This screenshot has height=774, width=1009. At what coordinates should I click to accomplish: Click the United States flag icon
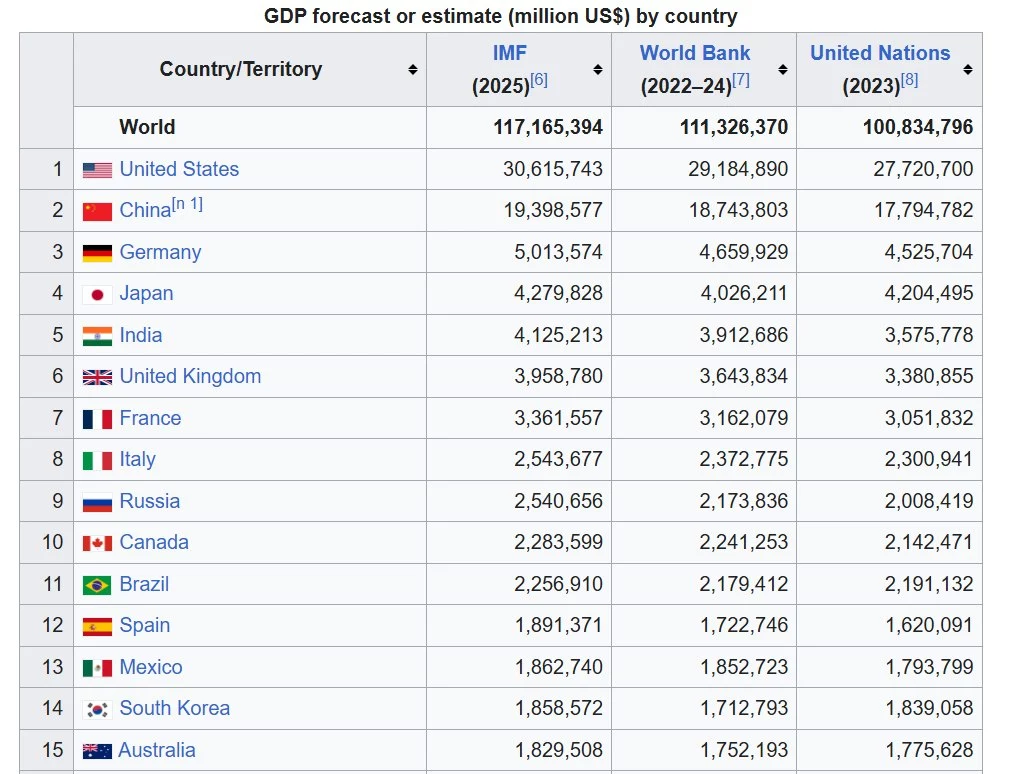[97, 170]
